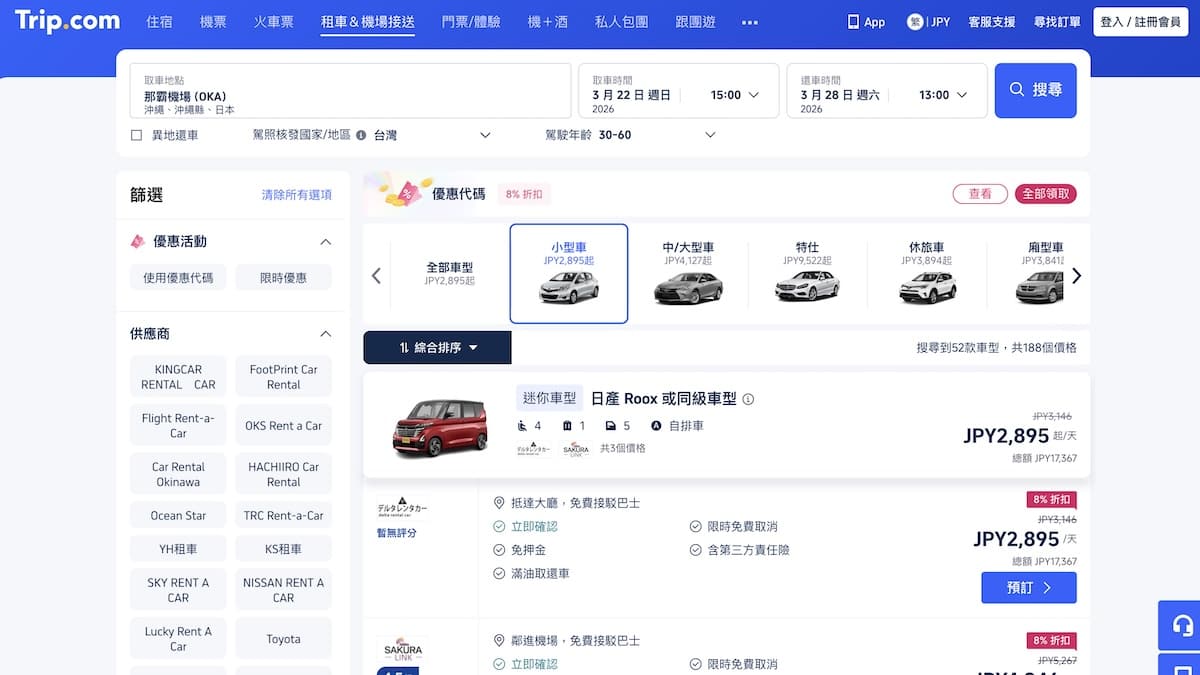Open the App download phone icon
The height and width of the screenshot is (675, 1200).
853,21
